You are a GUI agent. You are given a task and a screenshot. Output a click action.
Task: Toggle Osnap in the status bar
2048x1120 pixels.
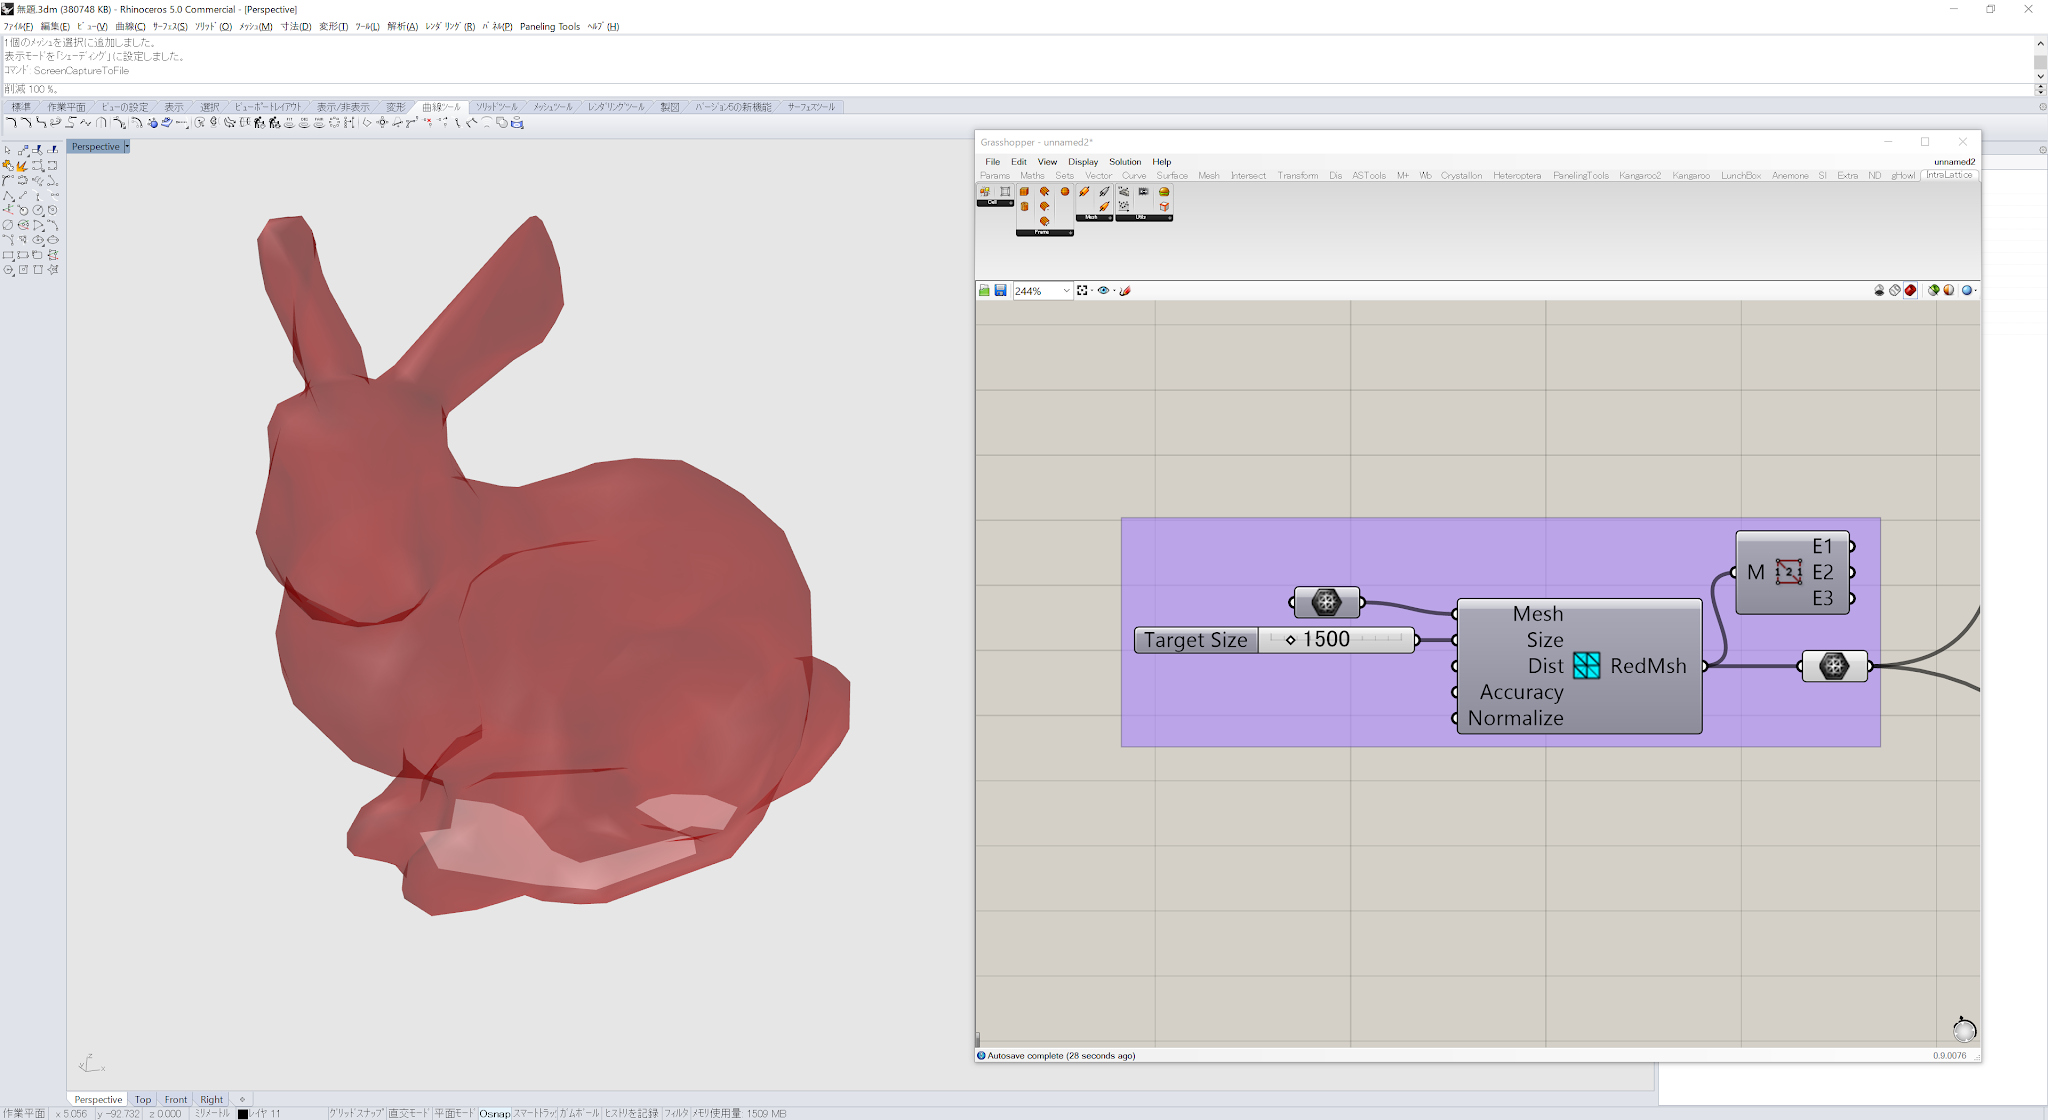494,1113
